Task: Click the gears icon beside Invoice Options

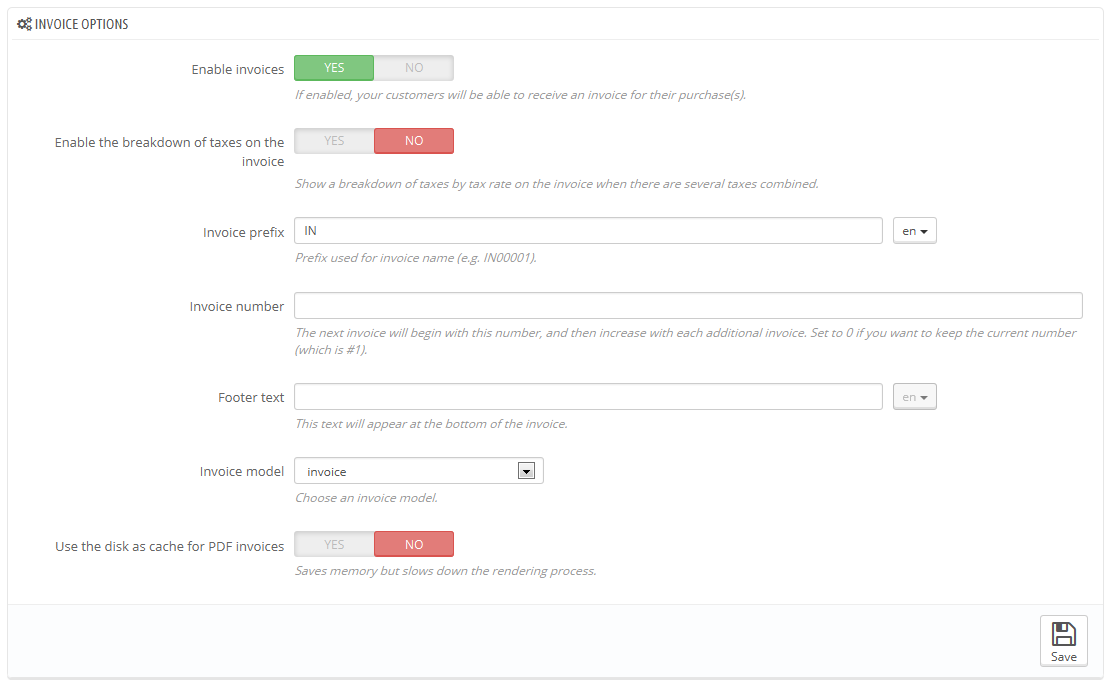Action: [25, 24]
